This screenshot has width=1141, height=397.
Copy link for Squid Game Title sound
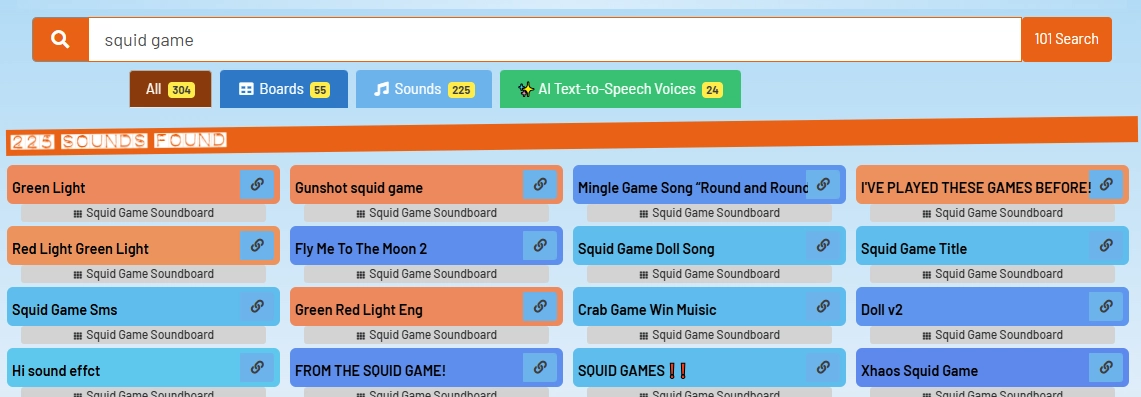coord(1106,246)
